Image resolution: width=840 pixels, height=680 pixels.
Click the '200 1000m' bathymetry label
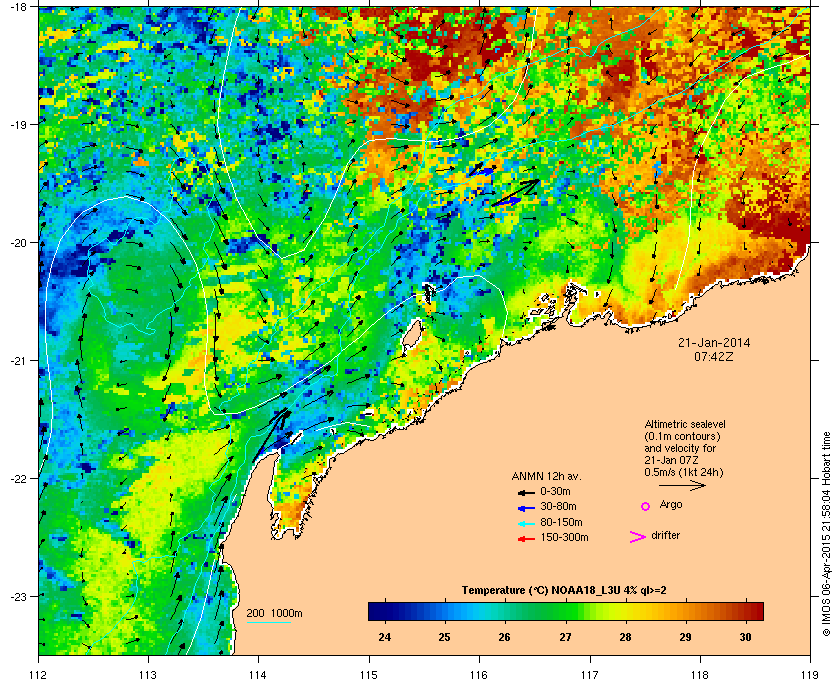pos(274,614)
